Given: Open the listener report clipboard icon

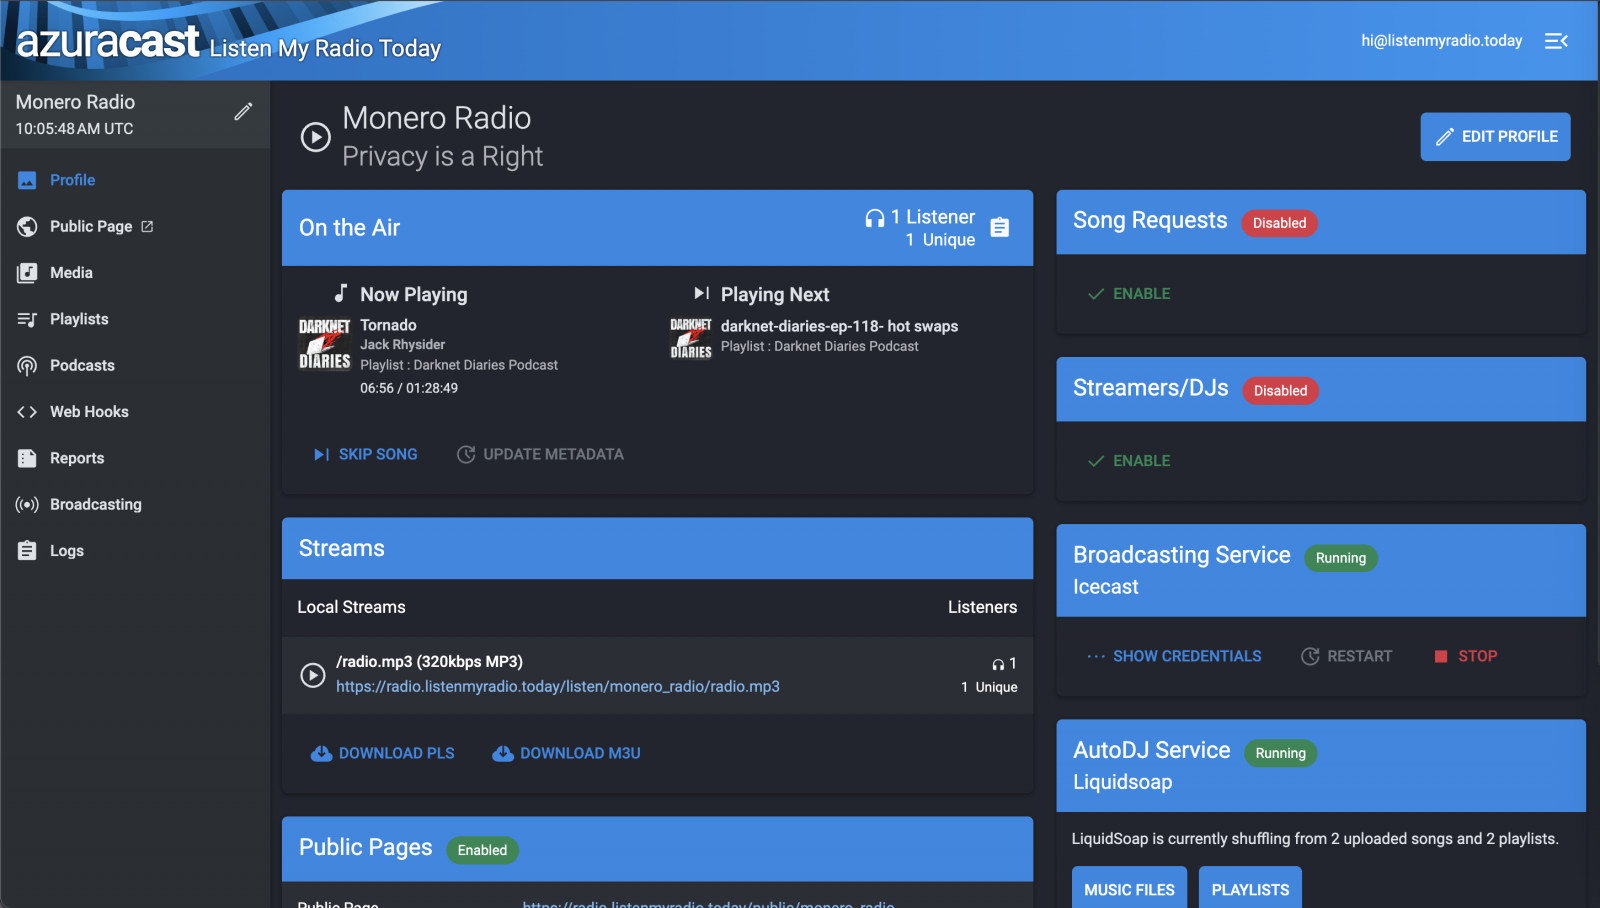Looking at the screenshot, I should 999,227.
